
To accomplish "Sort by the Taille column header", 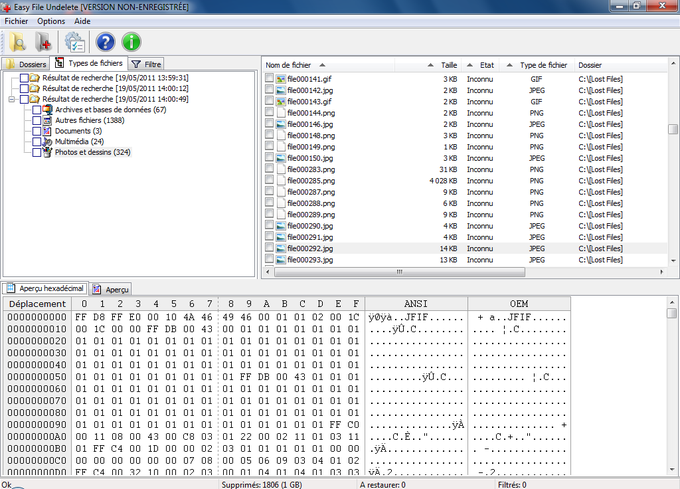I will click(x=428, y=65).
